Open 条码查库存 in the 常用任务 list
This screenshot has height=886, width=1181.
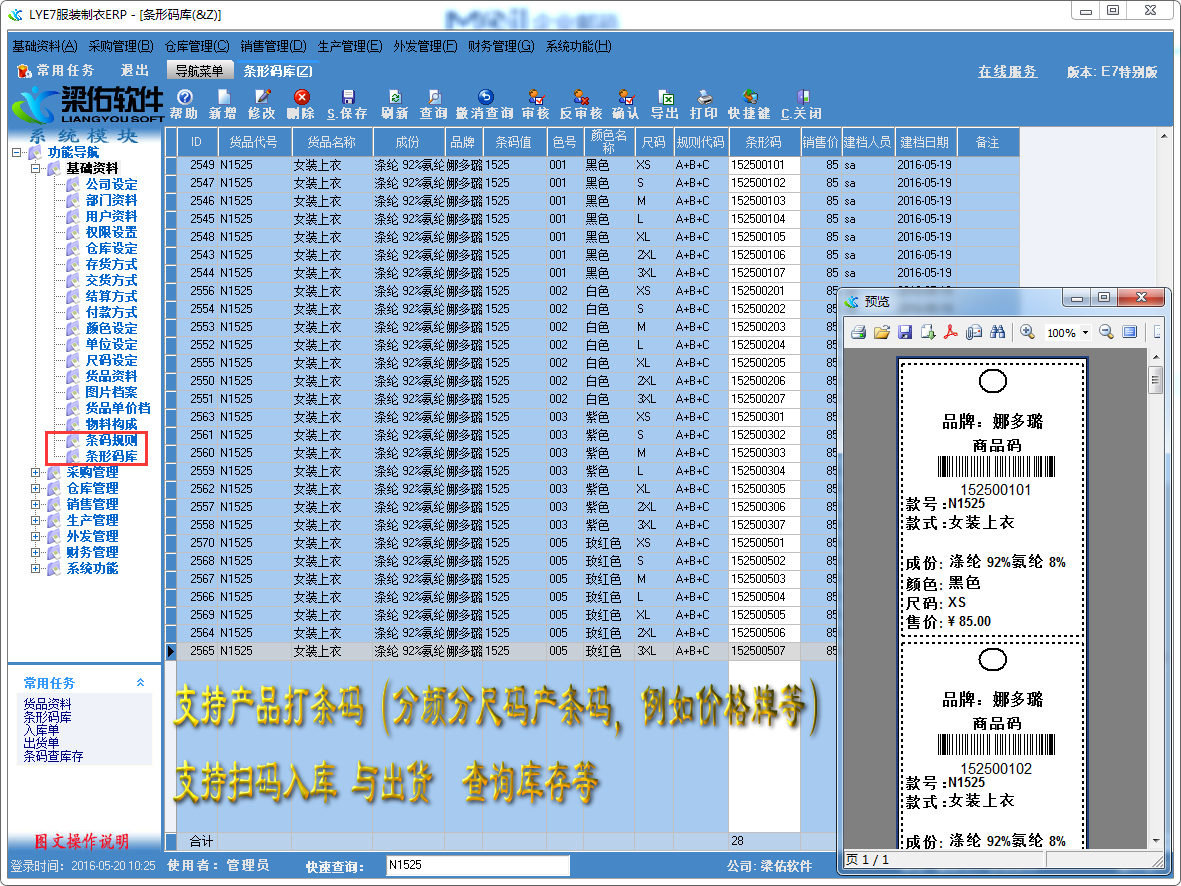53,756
